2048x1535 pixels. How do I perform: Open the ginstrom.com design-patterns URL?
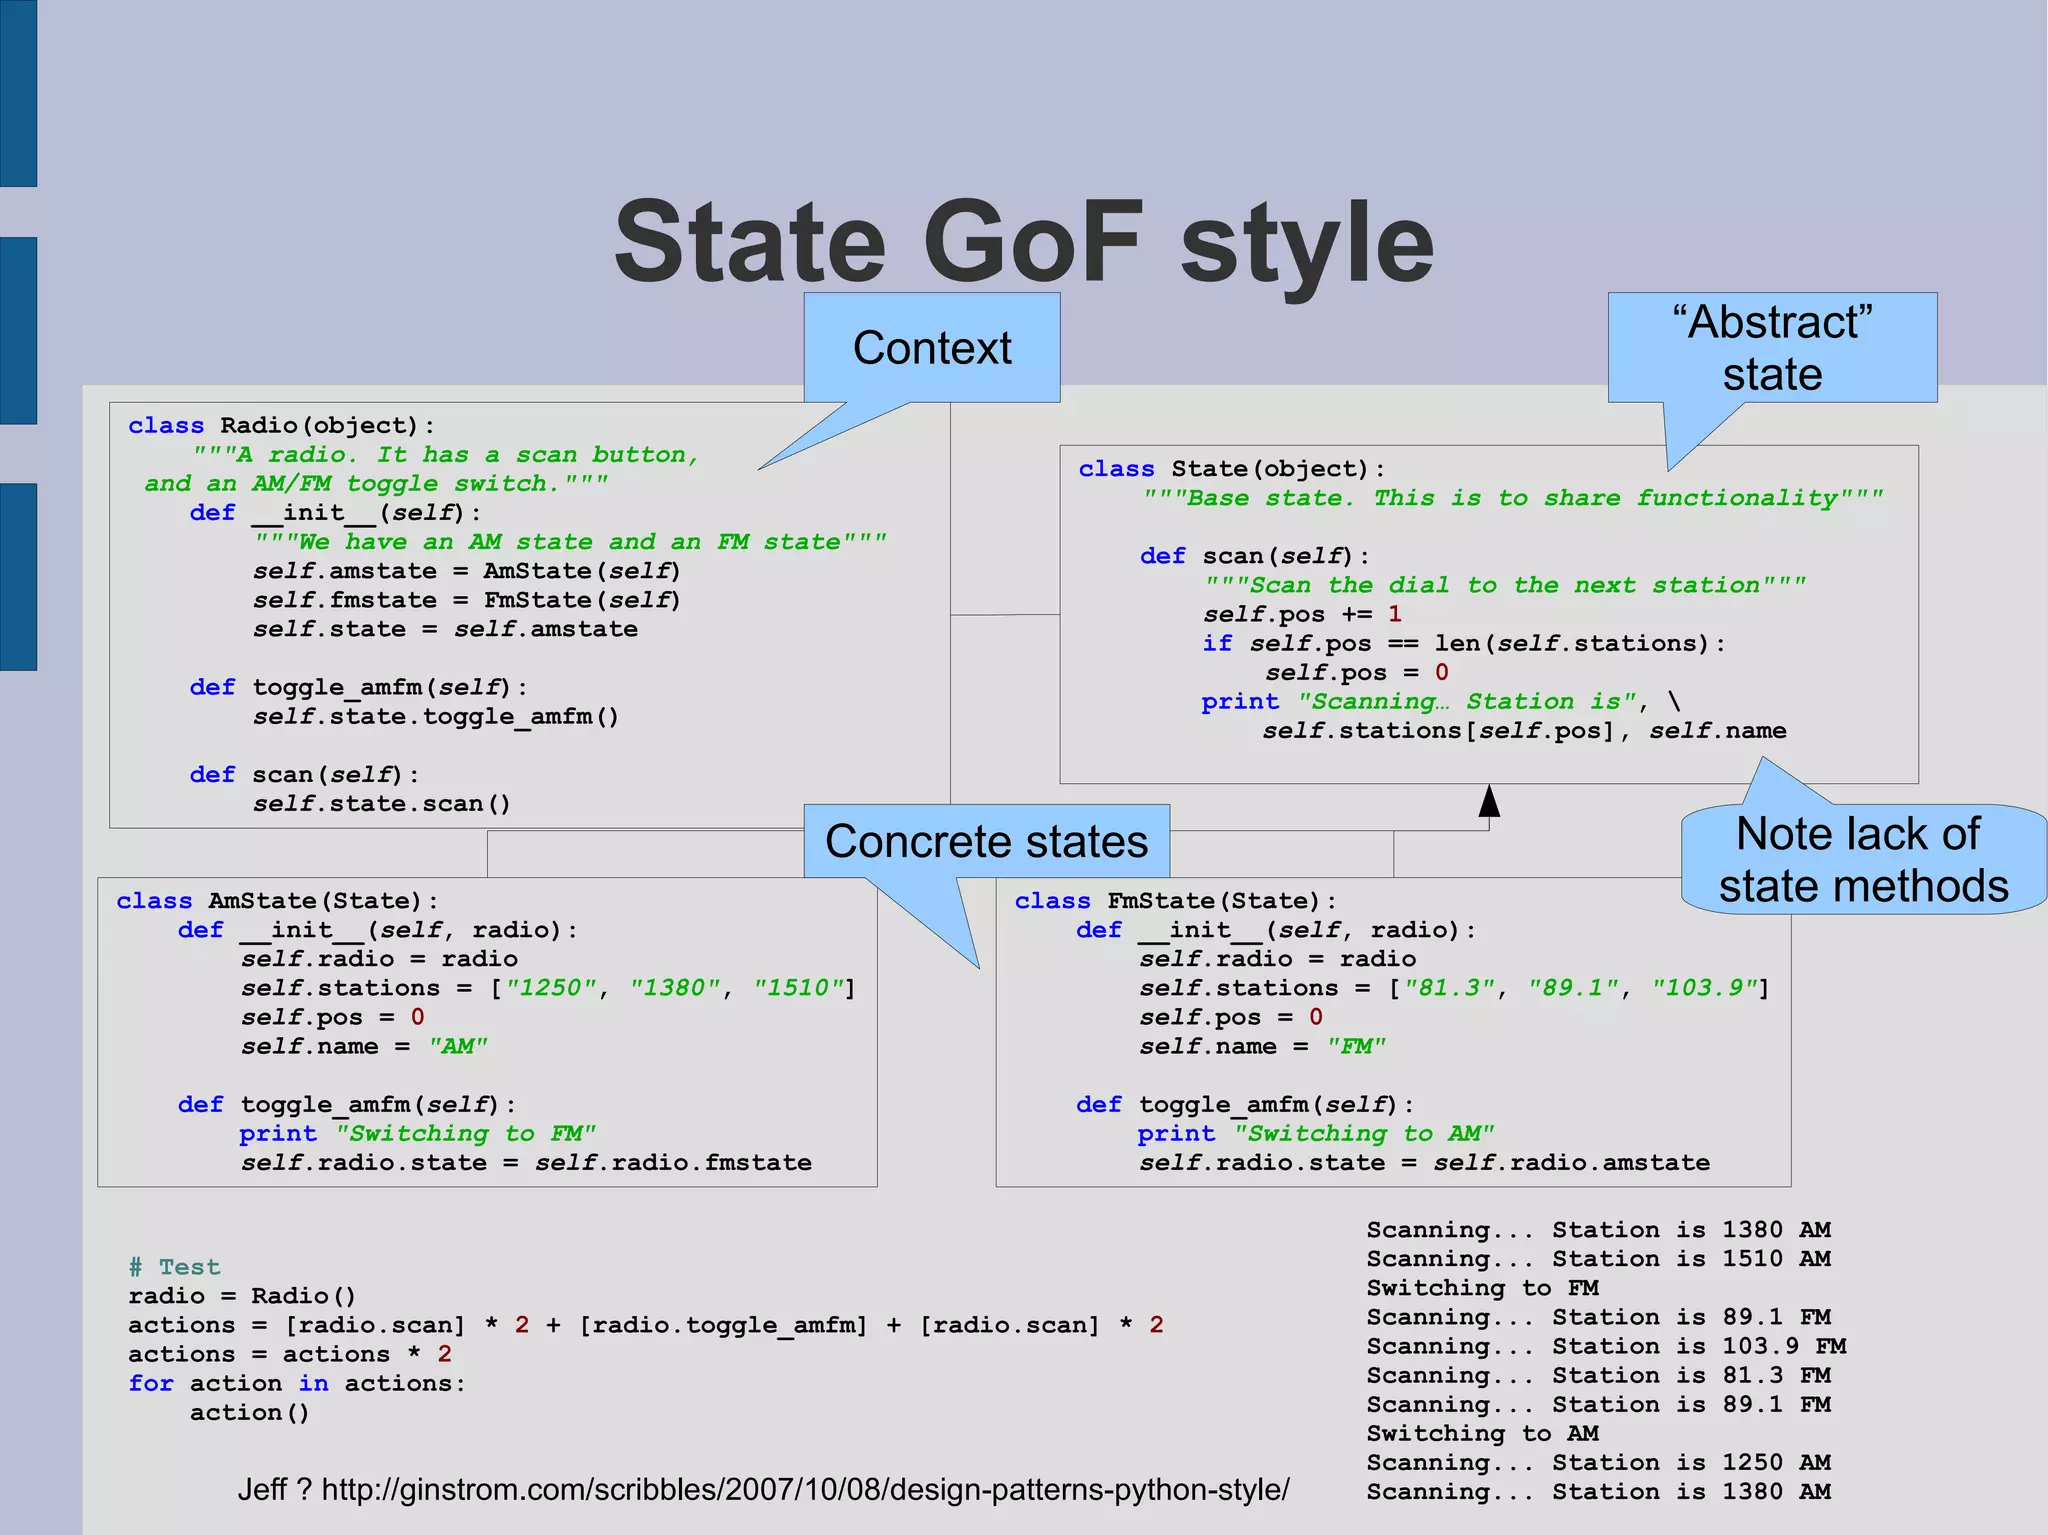(x=805, y=1490)
